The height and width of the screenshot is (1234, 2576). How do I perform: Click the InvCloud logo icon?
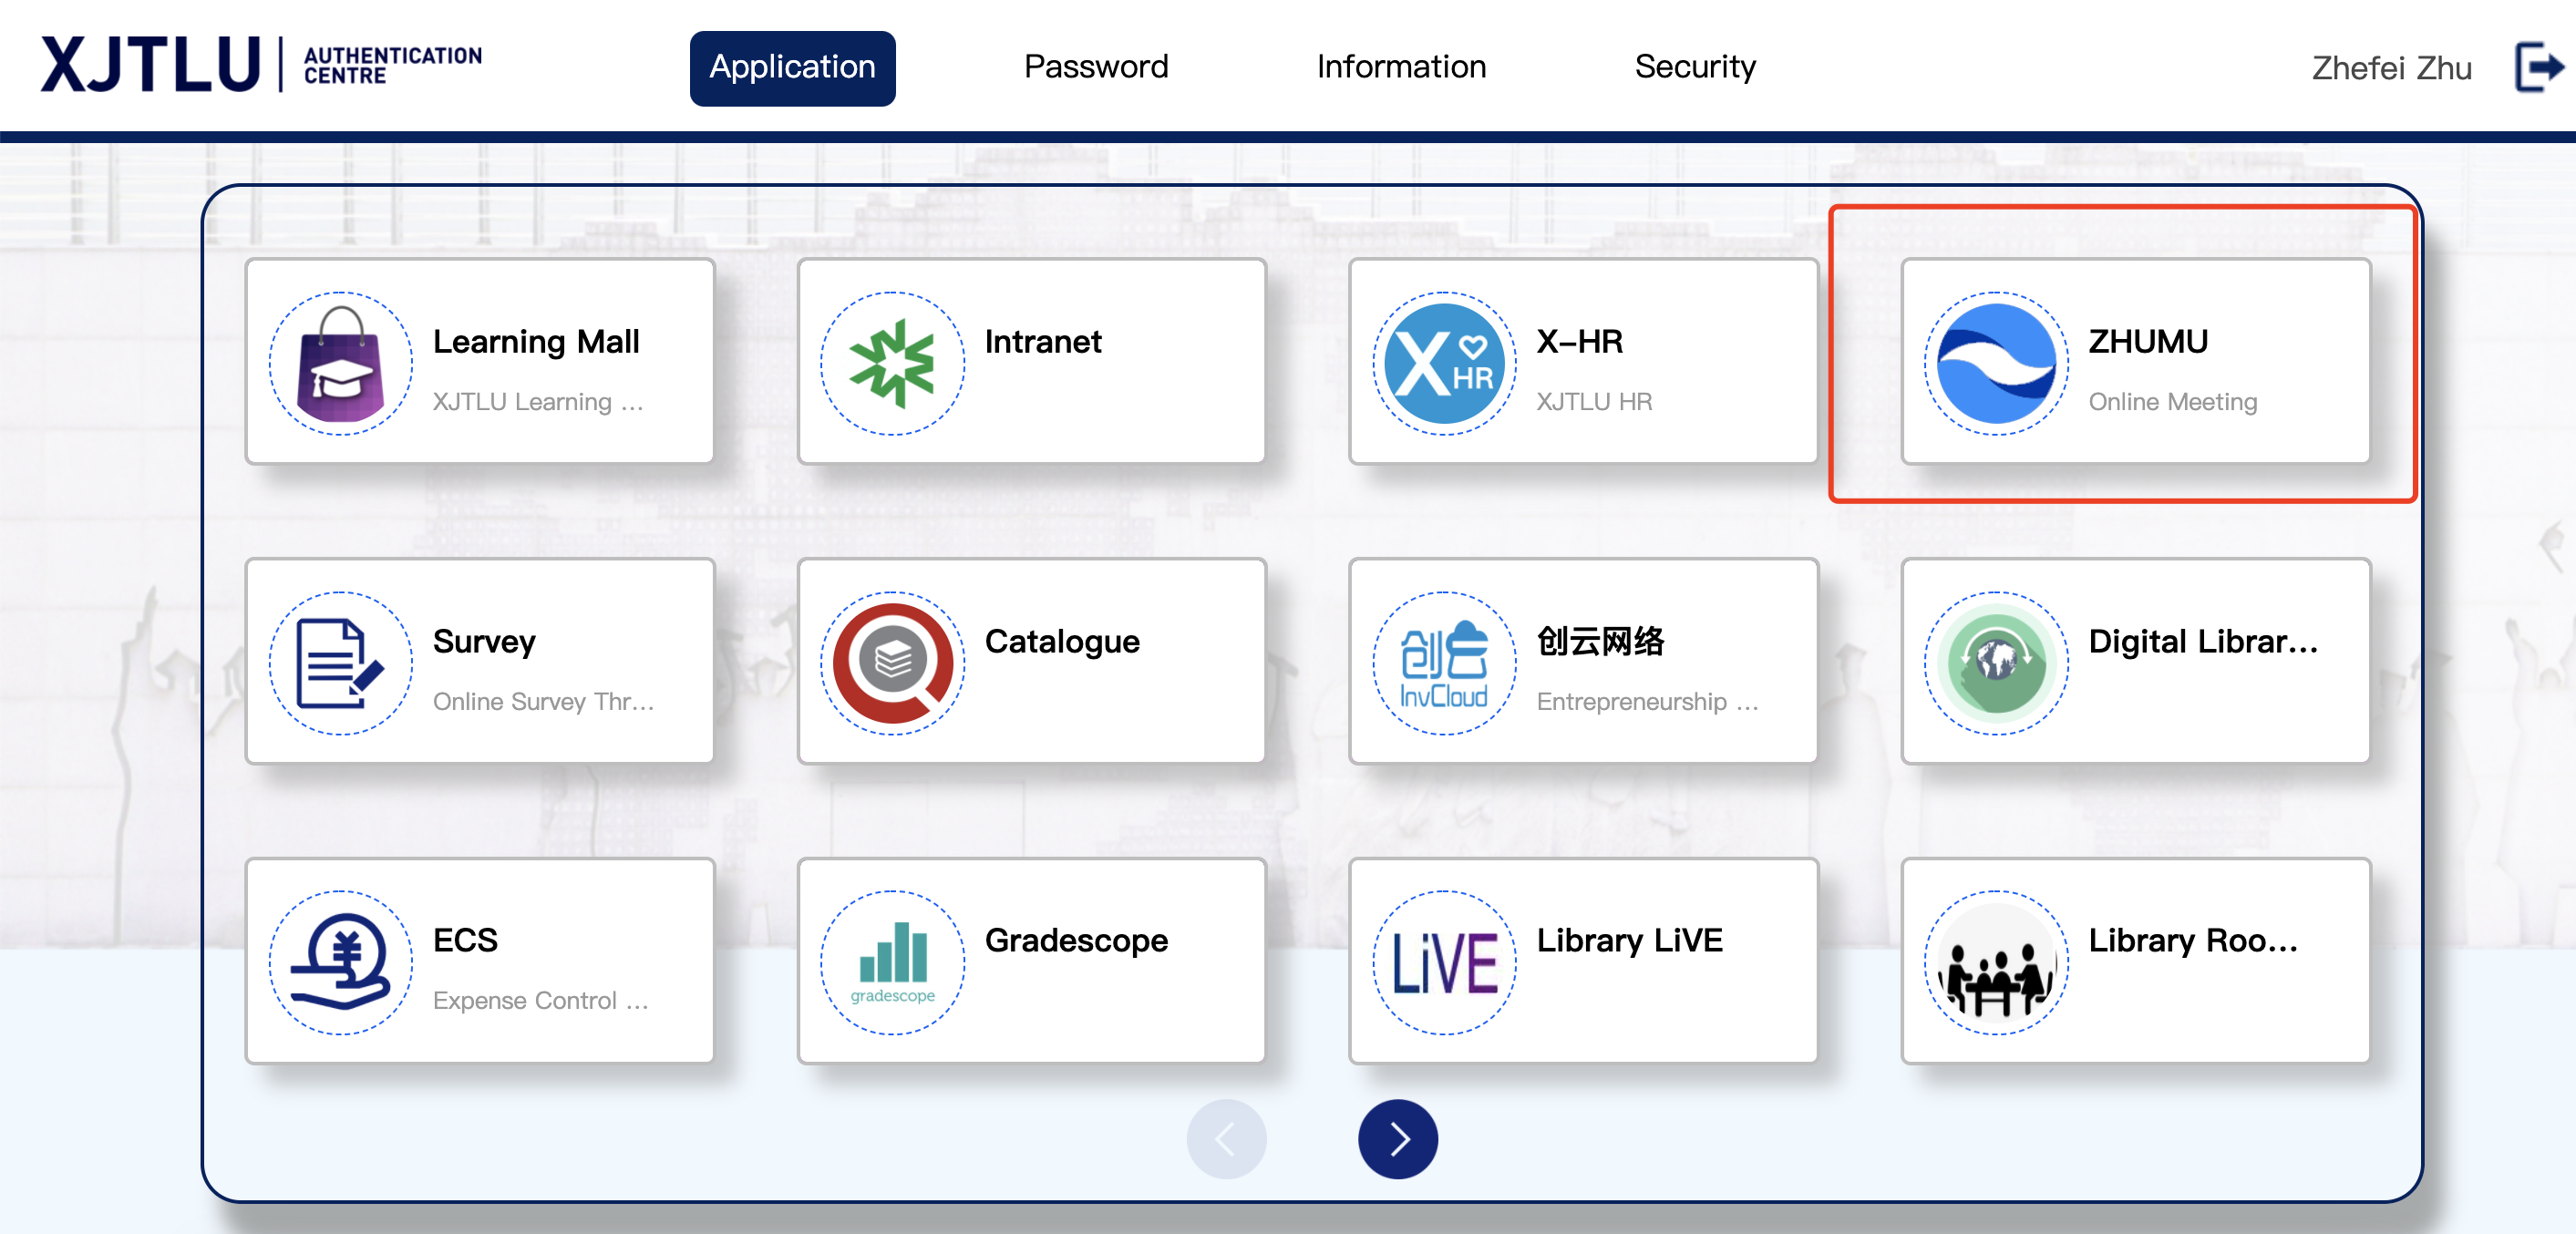tap(1444, 663)
